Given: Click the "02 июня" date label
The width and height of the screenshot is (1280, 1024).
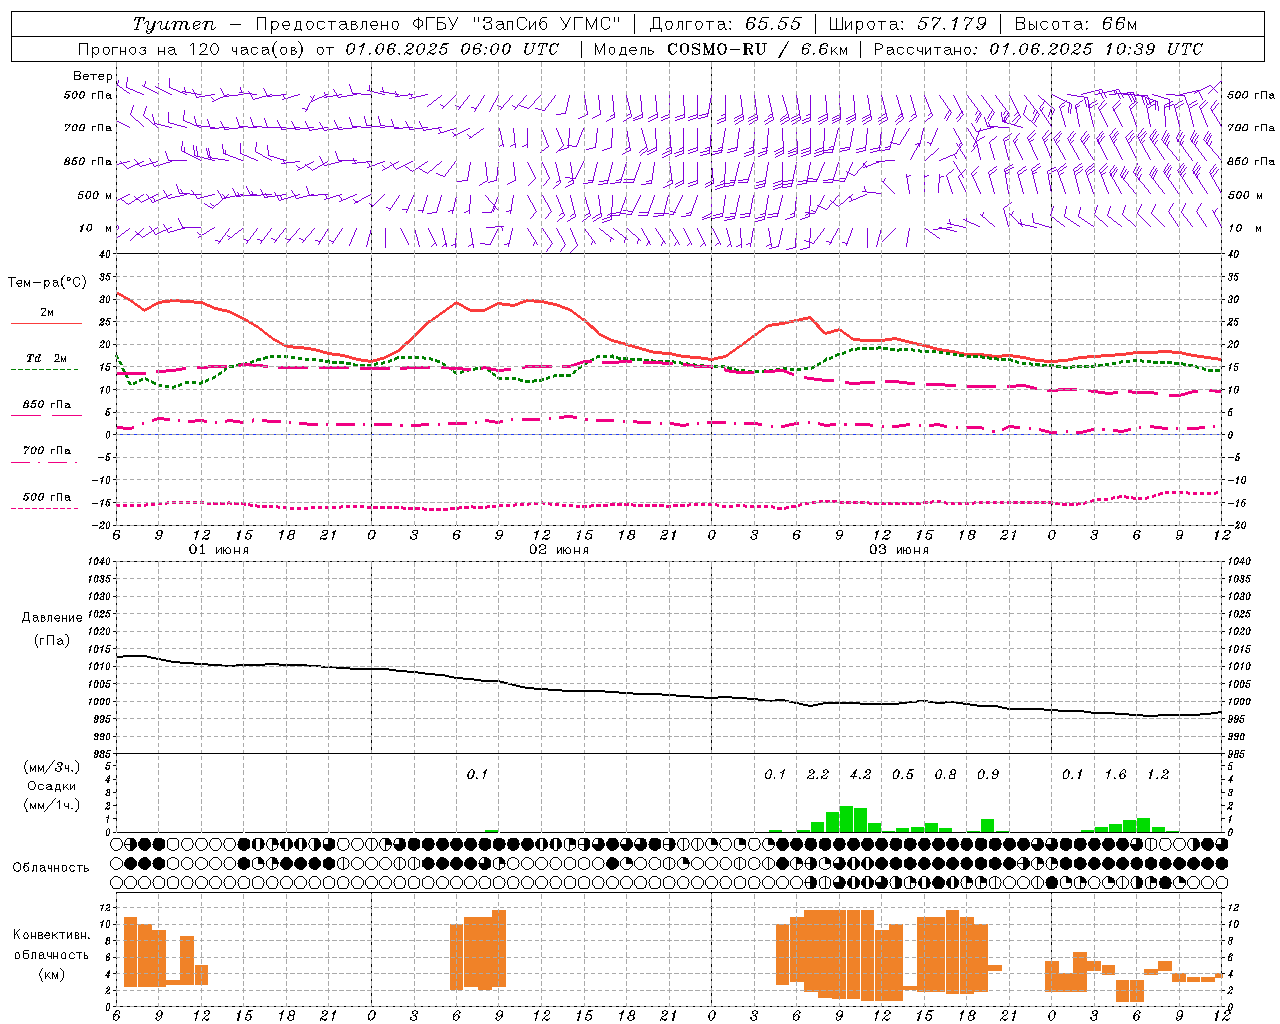Looking at the screenshot, I should pyautogui.click(x=559, y=549).
